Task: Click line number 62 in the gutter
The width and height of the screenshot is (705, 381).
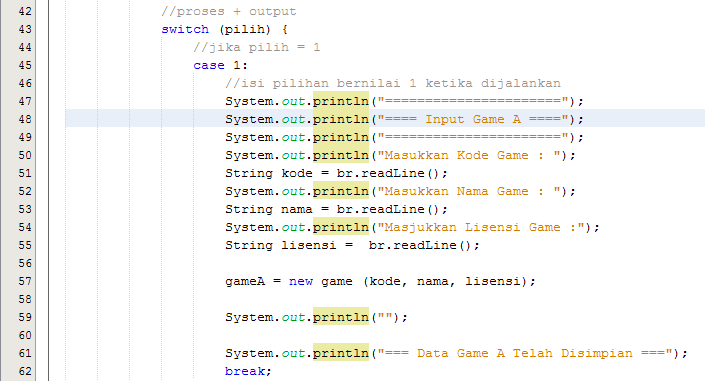Action: 25,371
